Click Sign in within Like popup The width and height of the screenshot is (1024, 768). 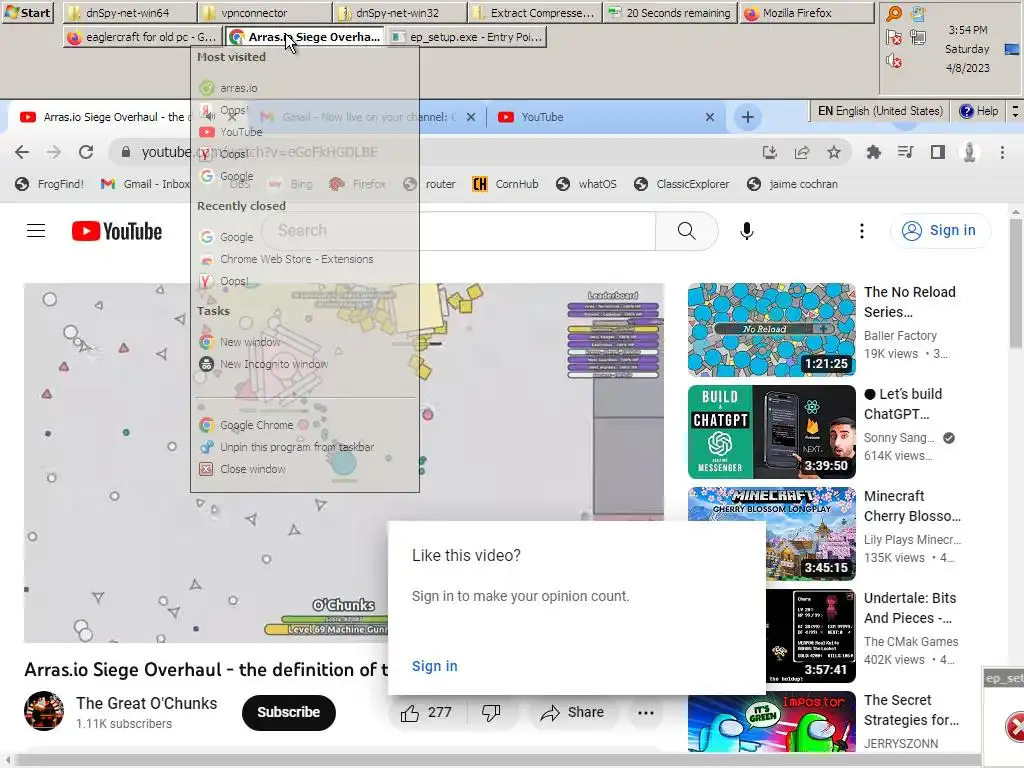[x=434, y=666]
